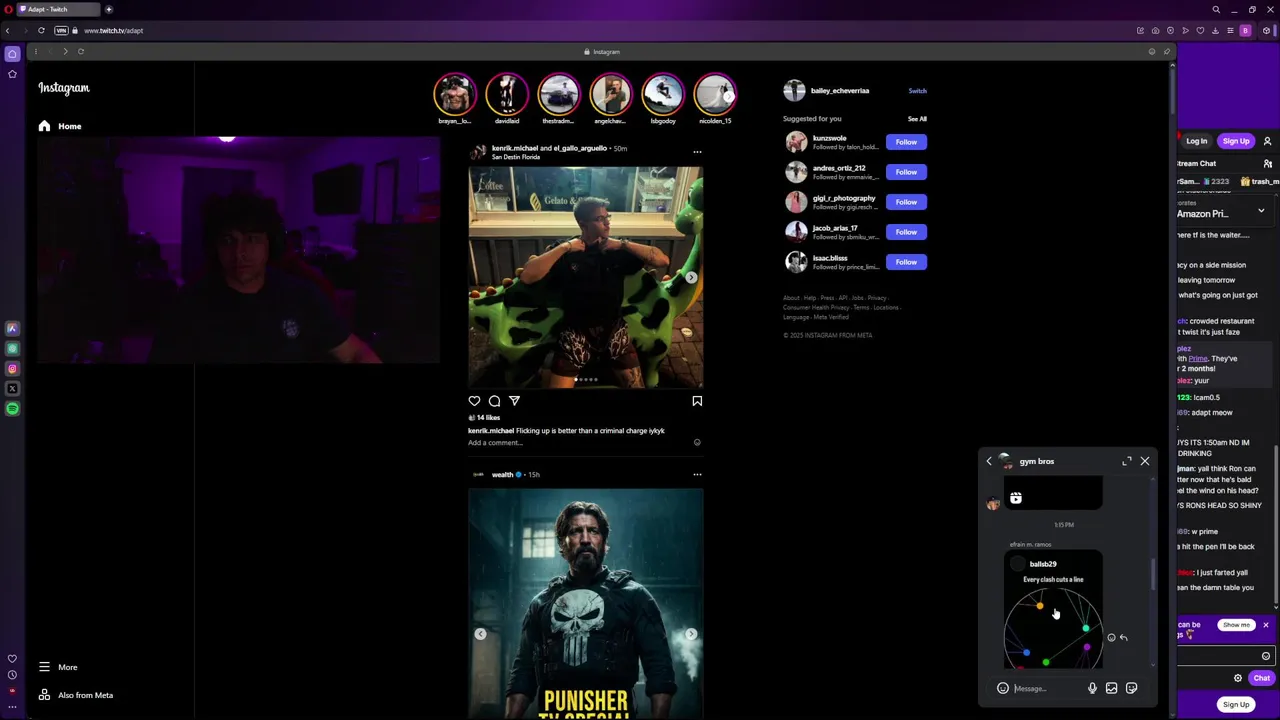Pin the Instagram sidebar panel

point(1166,51)
